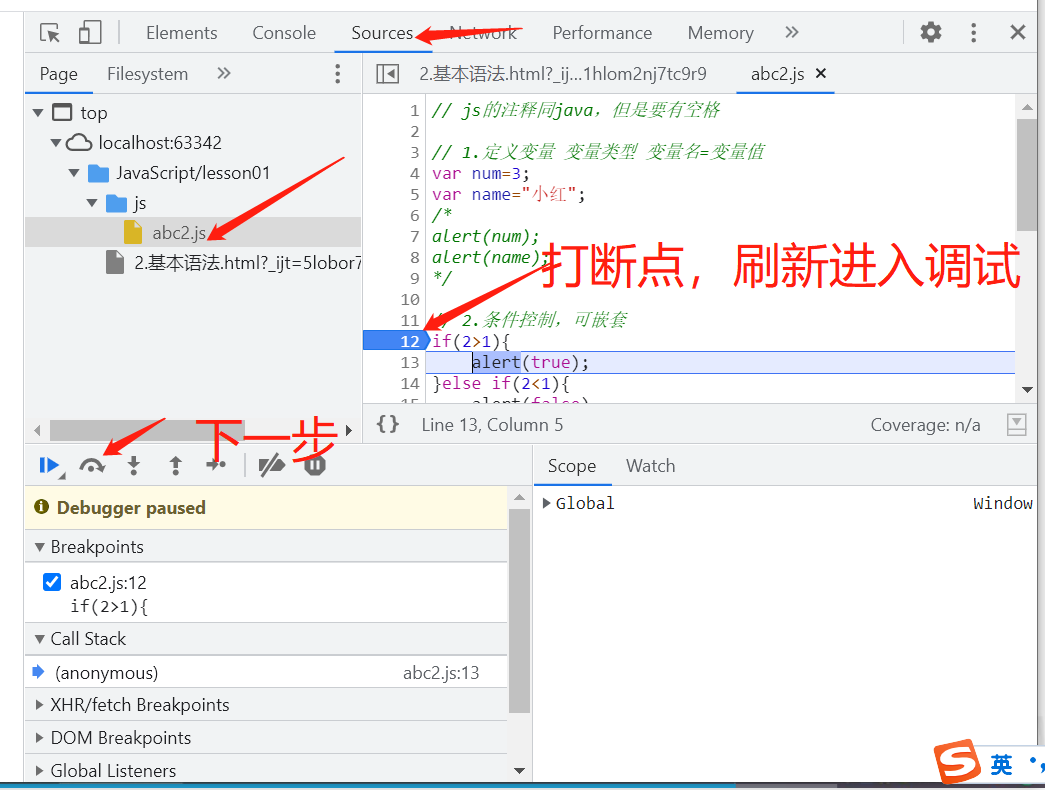Close the DevTools panel
This screenshot has width=1045, height=790.
click(x=1018, y=32)
